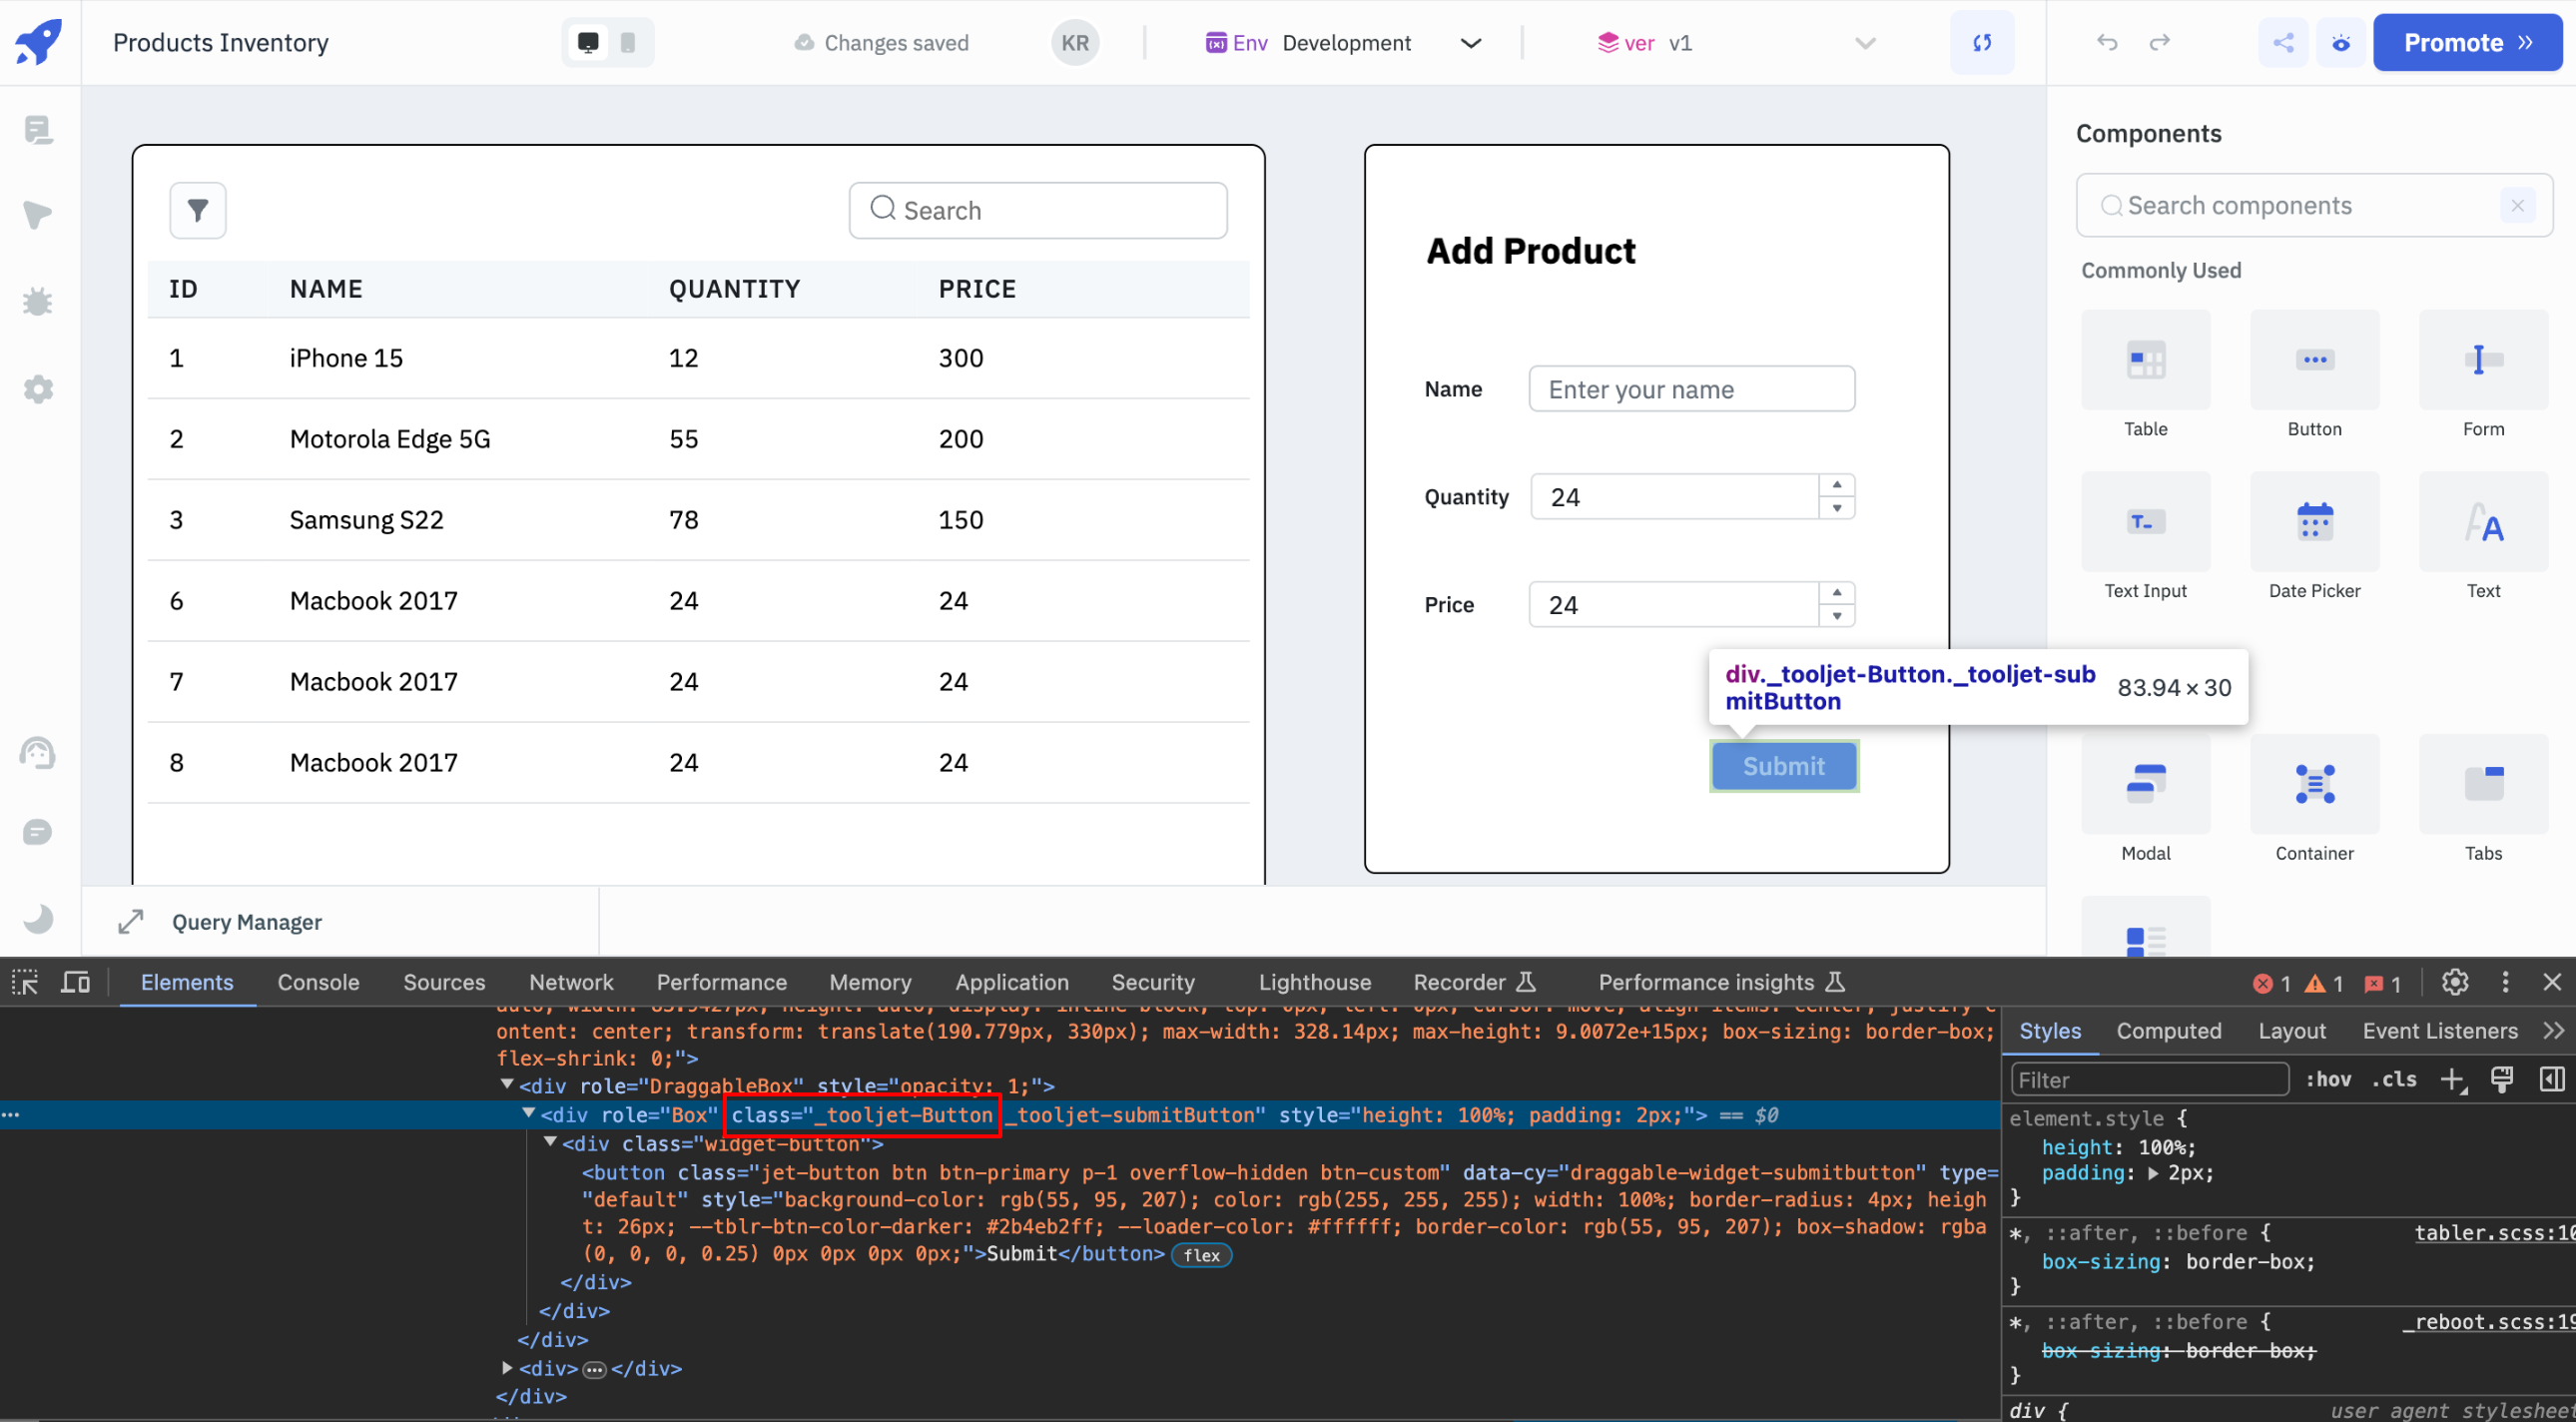Open the debugger bug icon in sidebar
The height and width of the screenshot is (1422, 2576).
(x=38, y=302)
